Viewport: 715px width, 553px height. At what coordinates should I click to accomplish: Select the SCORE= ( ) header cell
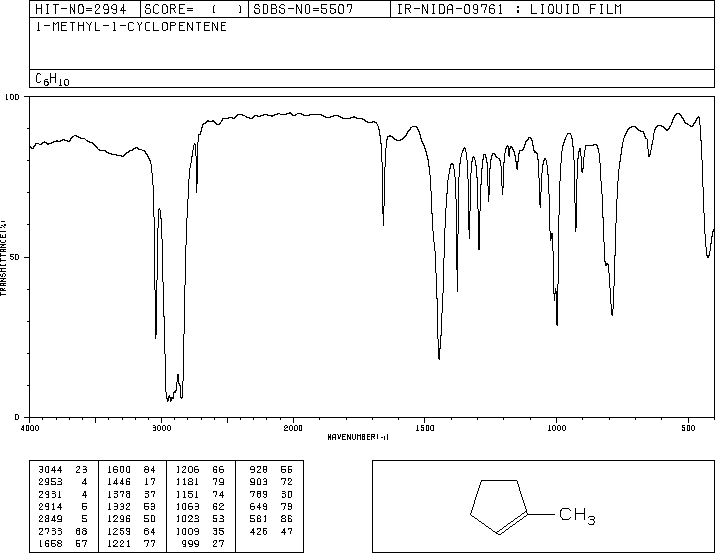point(193,9)
